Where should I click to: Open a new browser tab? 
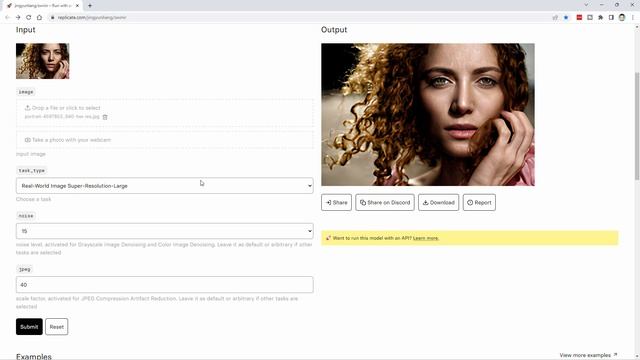[x=90, y=6]
